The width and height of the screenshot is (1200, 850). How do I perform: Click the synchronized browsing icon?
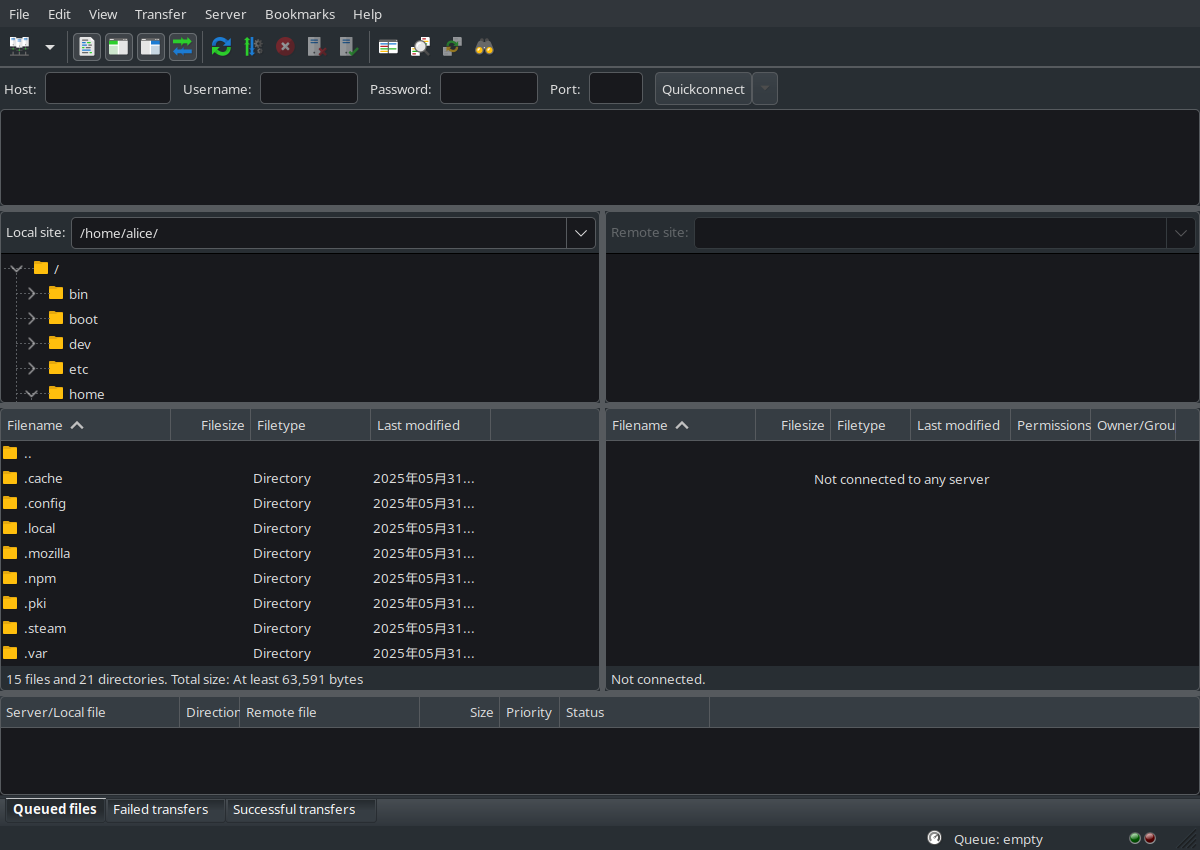[x=452, y=46]
